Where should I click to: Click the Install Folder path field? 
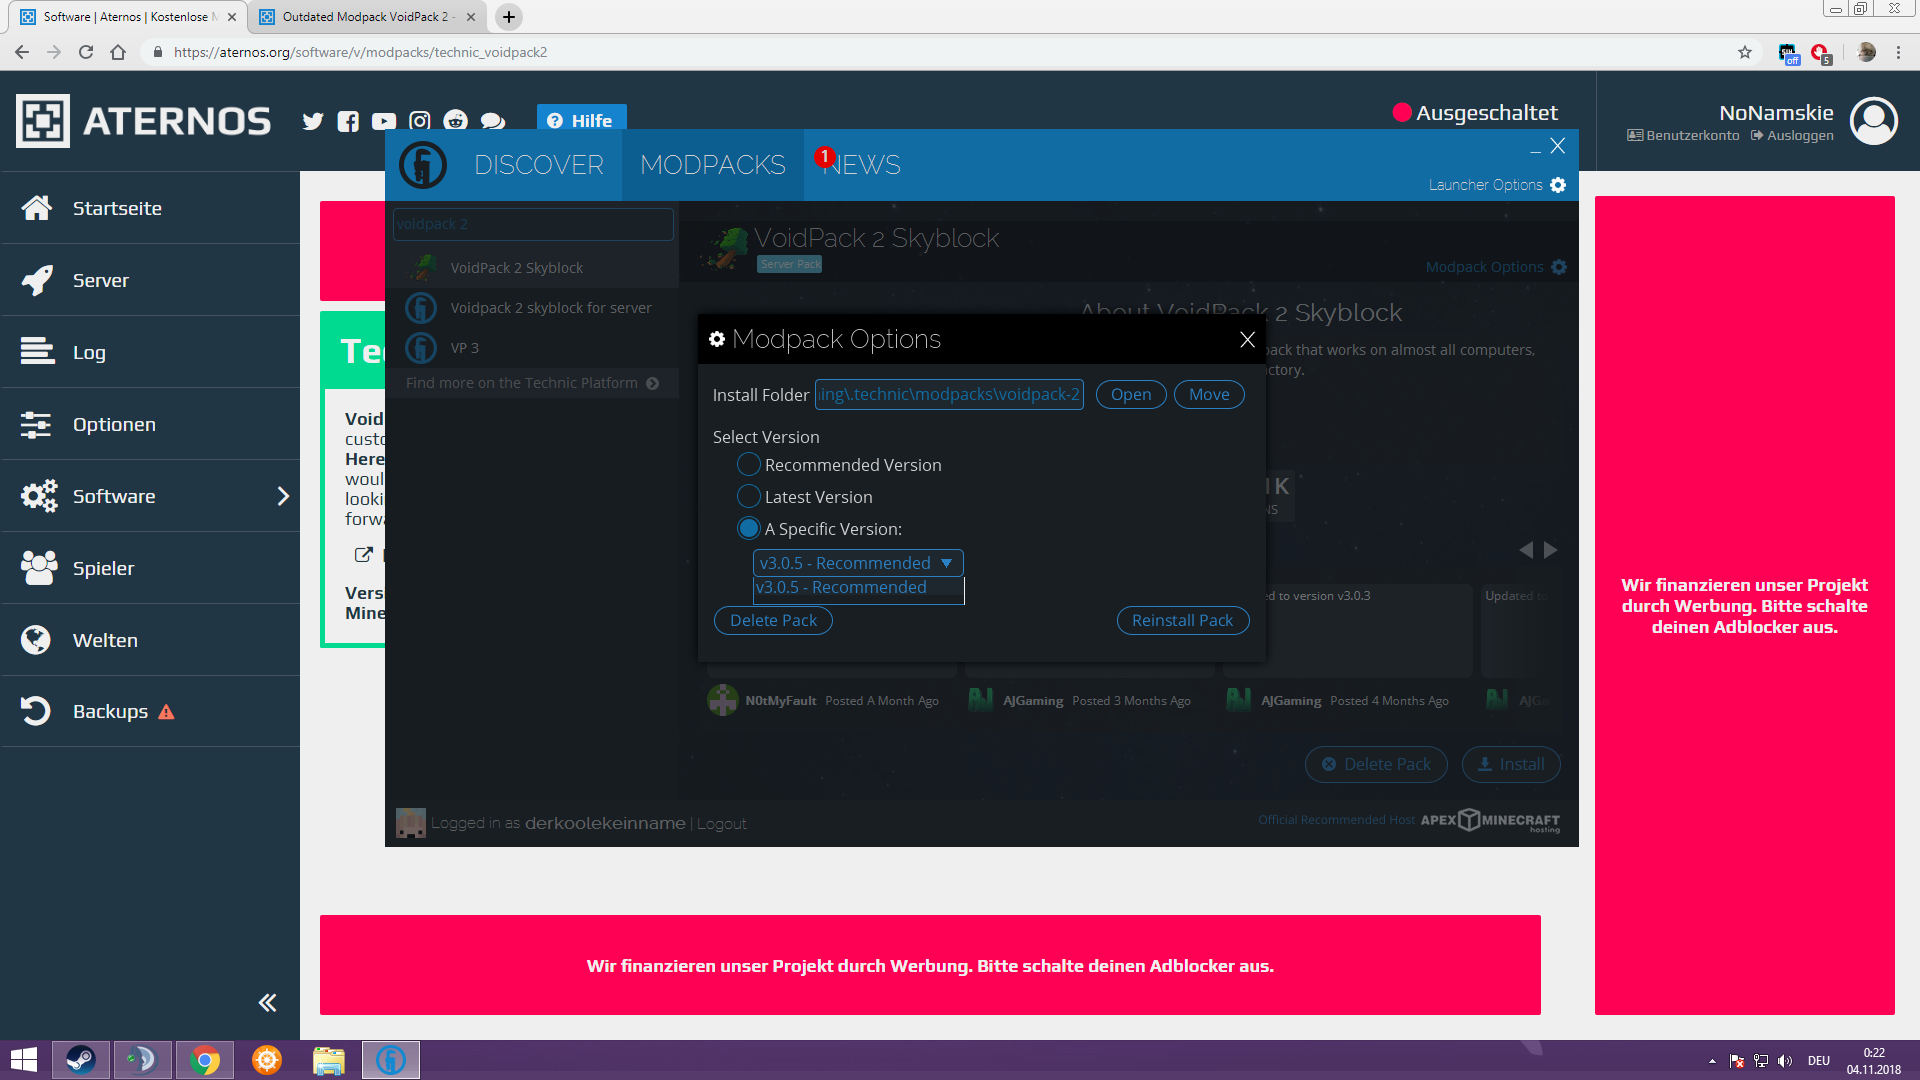click(949, 395)
